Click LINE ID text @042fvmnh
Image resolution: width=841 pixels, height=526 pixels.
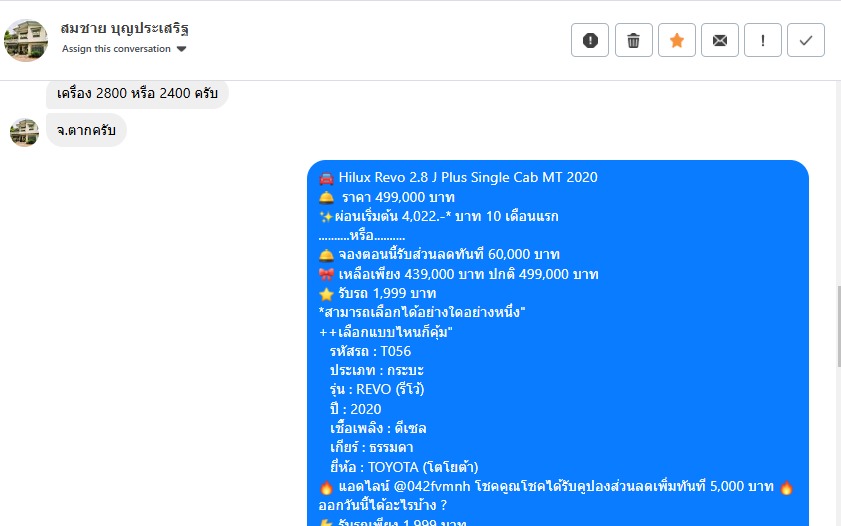tap(432, 486)
